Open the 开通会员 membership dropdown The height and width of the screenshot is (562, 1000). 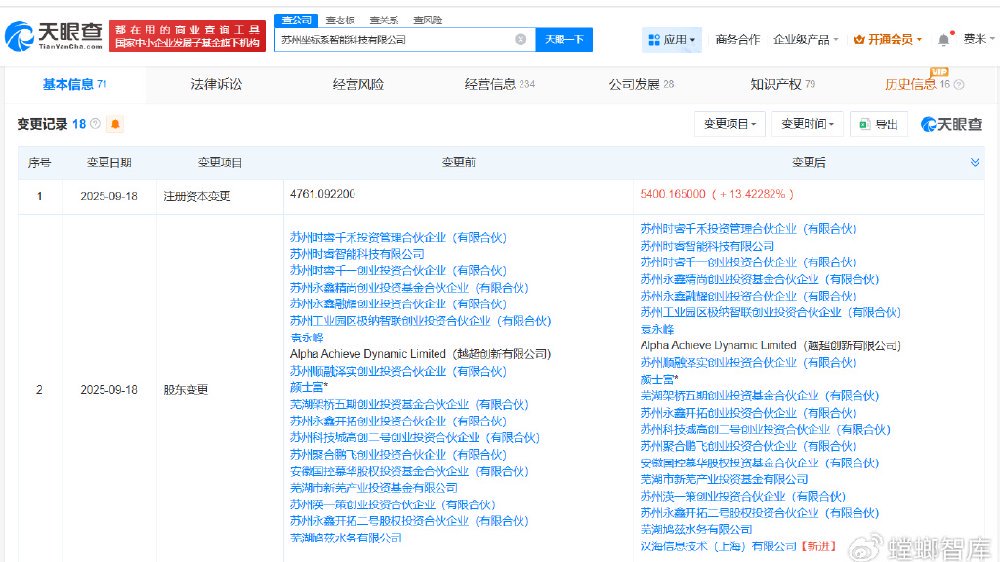click(888, 40)
